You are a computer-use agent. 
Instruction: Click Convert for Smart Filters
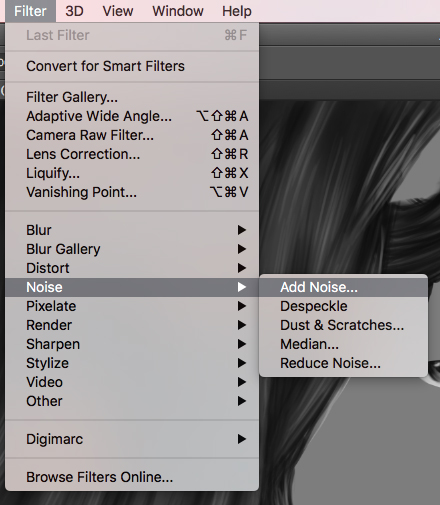pos(132,66)
